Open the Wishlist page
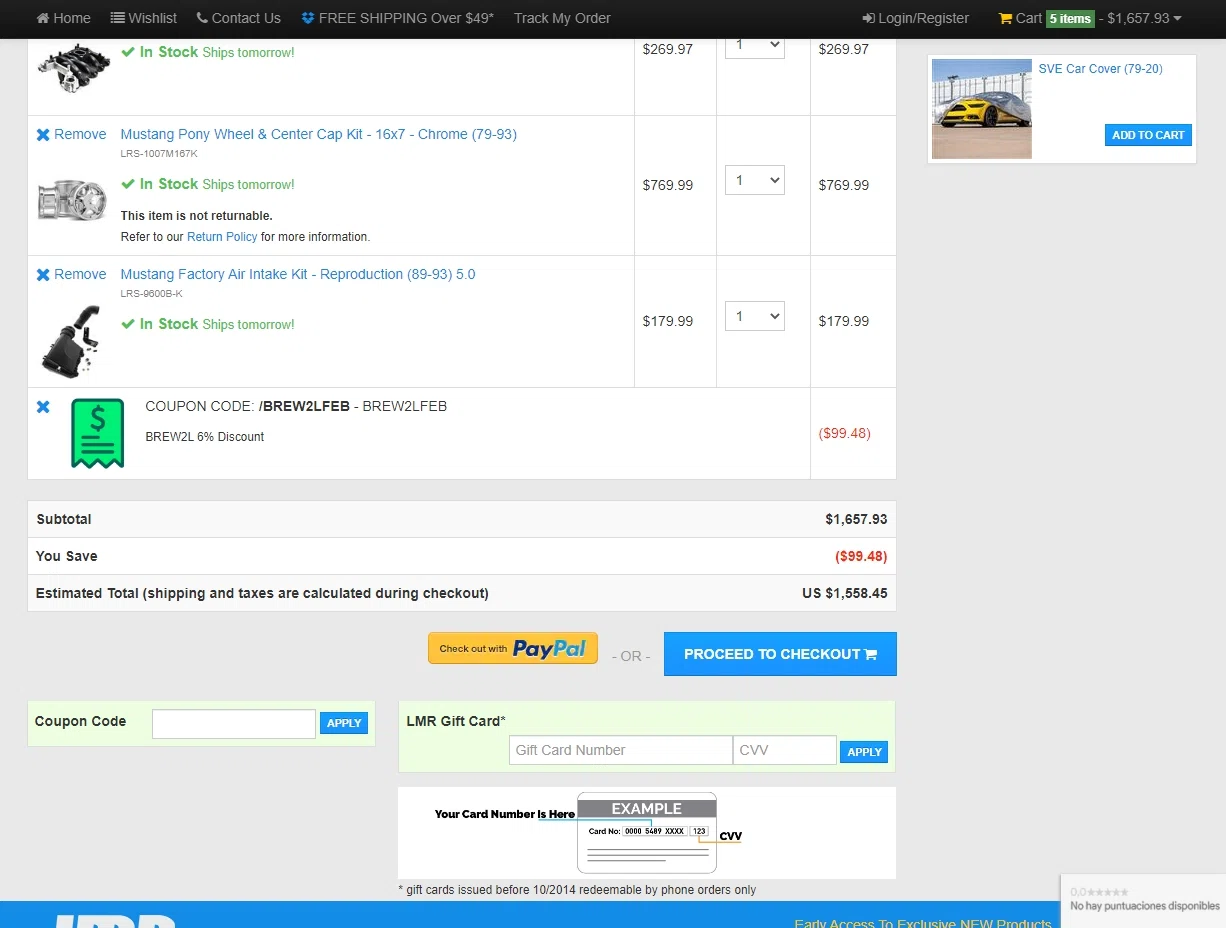Viewport: 1226px width, 928px height. click(x=143, y=18)
